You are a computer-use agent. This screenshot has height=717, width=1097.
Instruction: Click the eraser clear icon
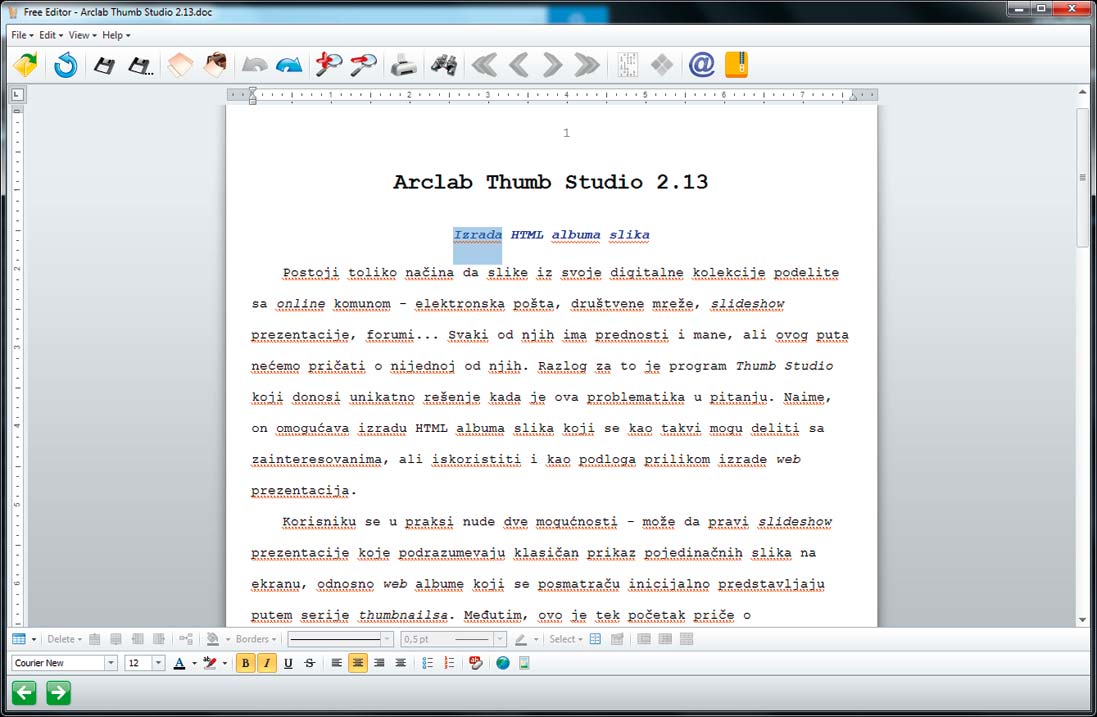point(180,65)
